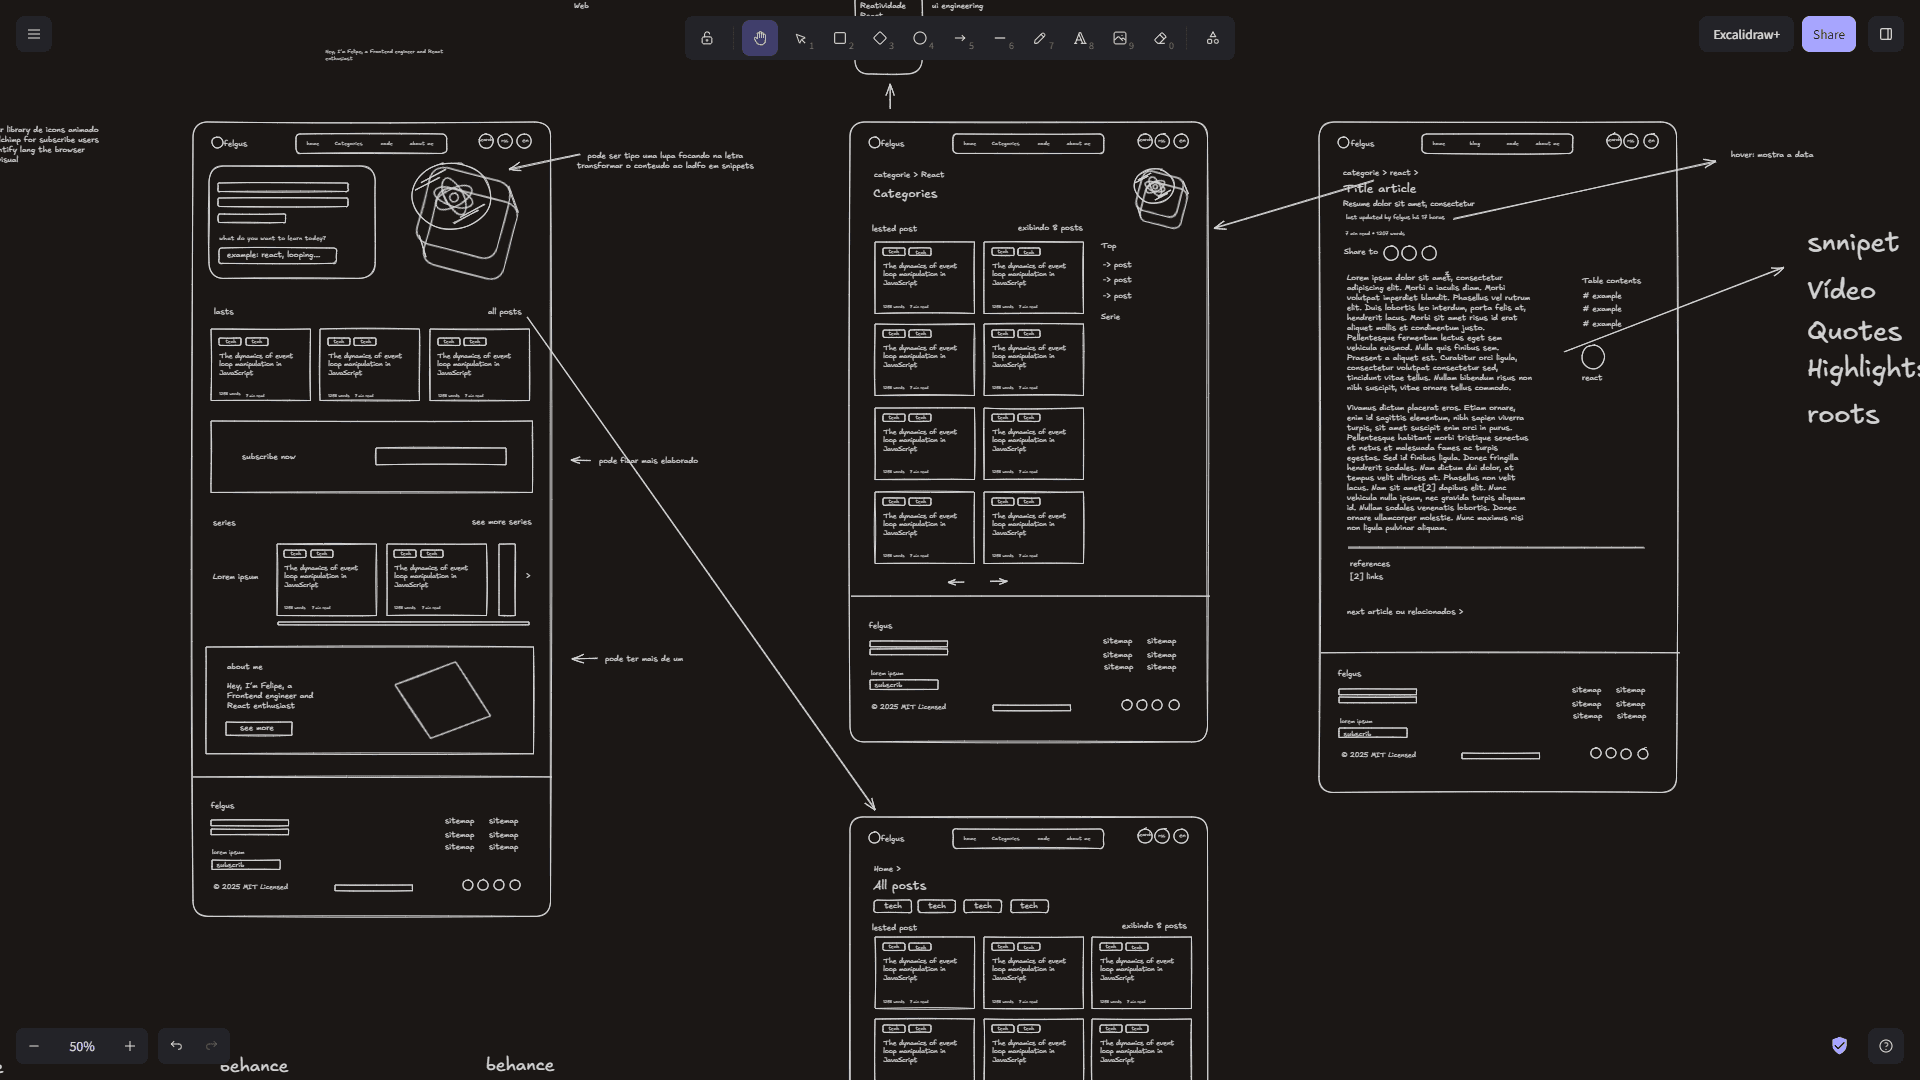The image size is (1920, 1080).
Task: Select the Insert image tool
Action: click(1120, 38)
